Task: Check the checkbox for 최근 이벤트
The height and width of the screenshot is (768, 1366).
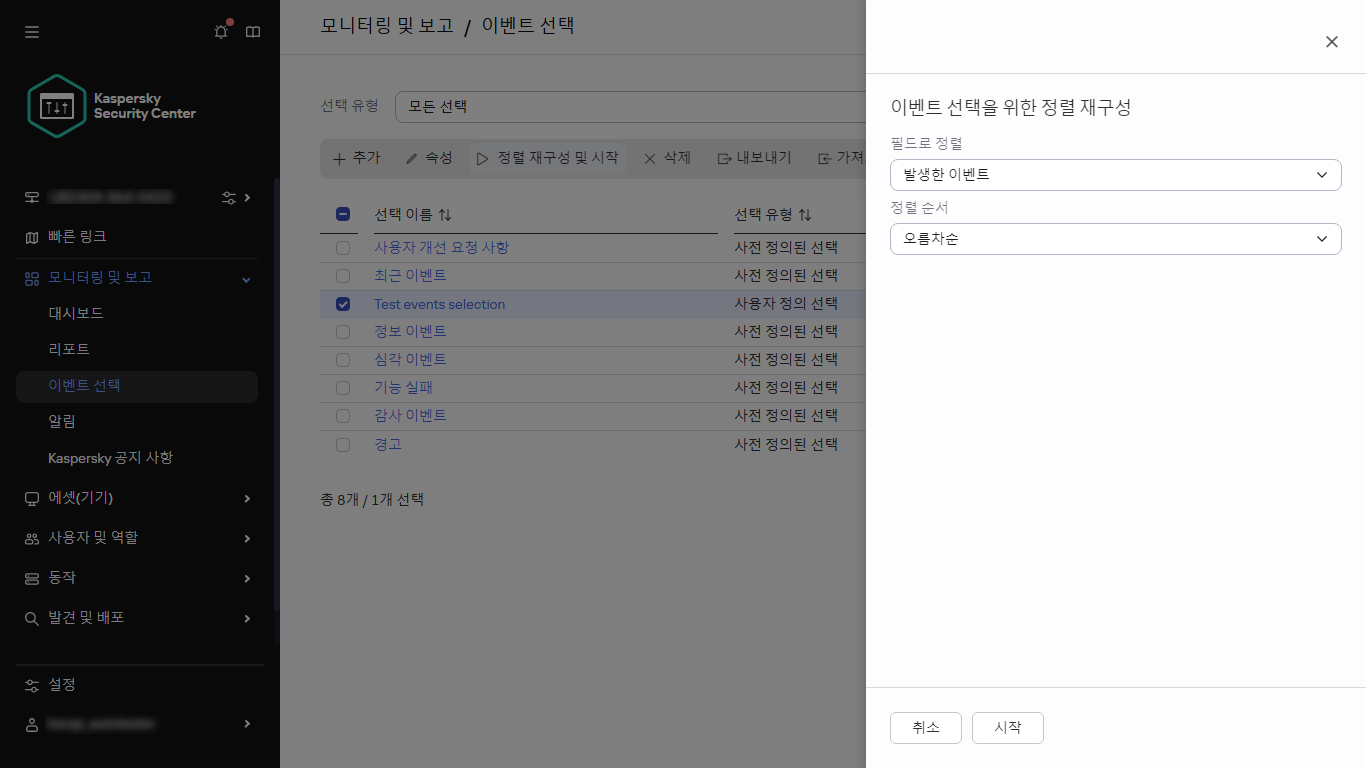Action: coord(343,275)
